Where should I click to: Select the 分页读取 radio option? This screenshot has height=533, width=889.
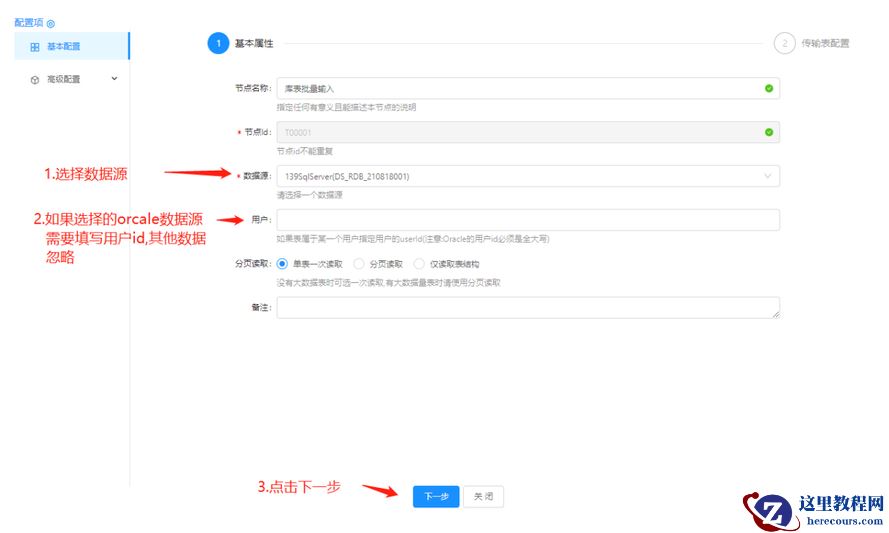pos(359,264)
